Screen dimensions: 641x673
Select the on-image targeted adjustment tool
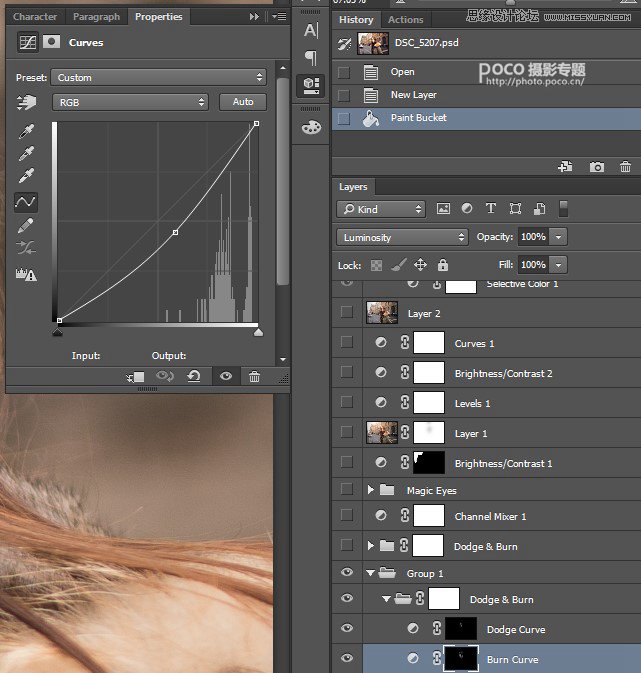point(25,102)
